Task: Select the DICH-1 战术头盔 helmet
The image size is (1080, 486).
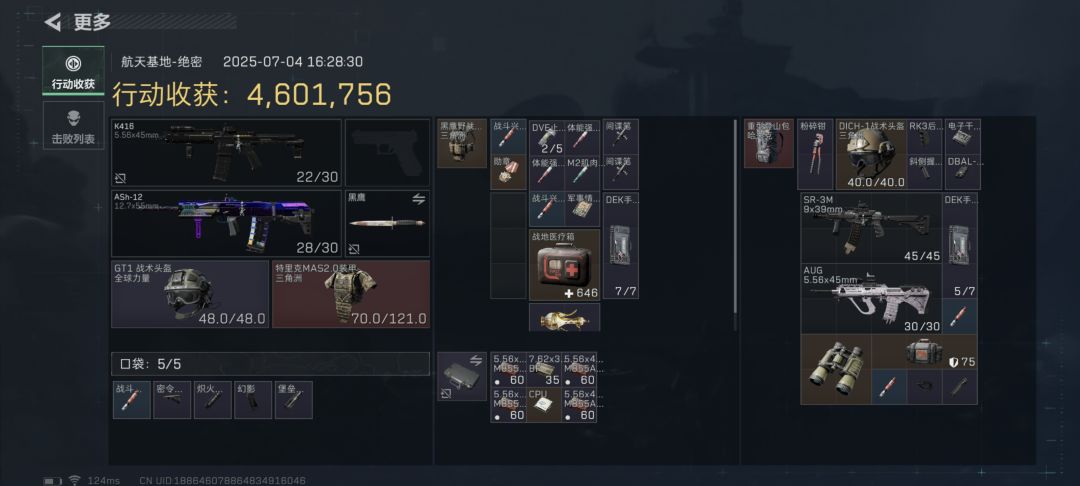Action: tap(871, 155)
